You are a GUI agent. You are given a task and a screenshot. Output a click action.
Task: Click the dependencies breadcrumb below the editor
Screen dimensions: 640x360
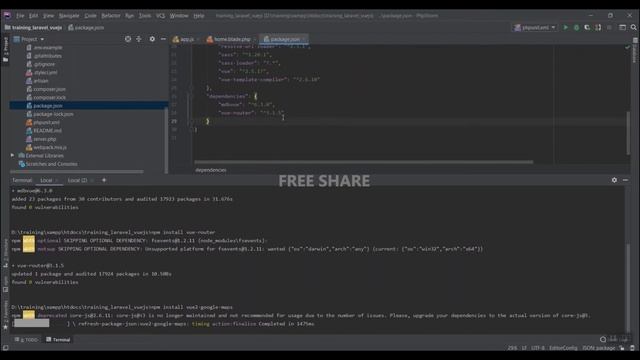point(211,170)
